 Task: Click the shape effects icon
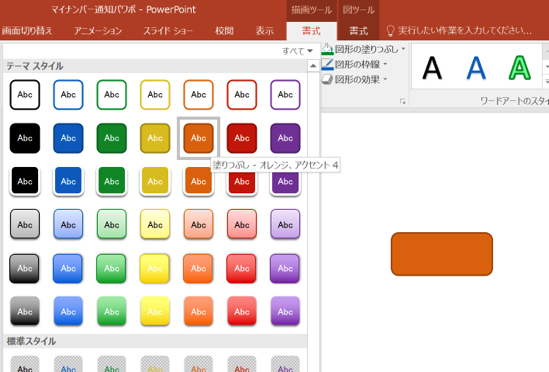327,80
